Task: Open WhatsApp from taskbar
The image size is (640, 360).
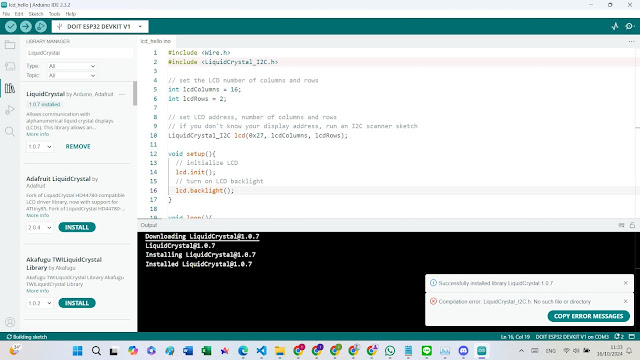Action: [390, 351]
